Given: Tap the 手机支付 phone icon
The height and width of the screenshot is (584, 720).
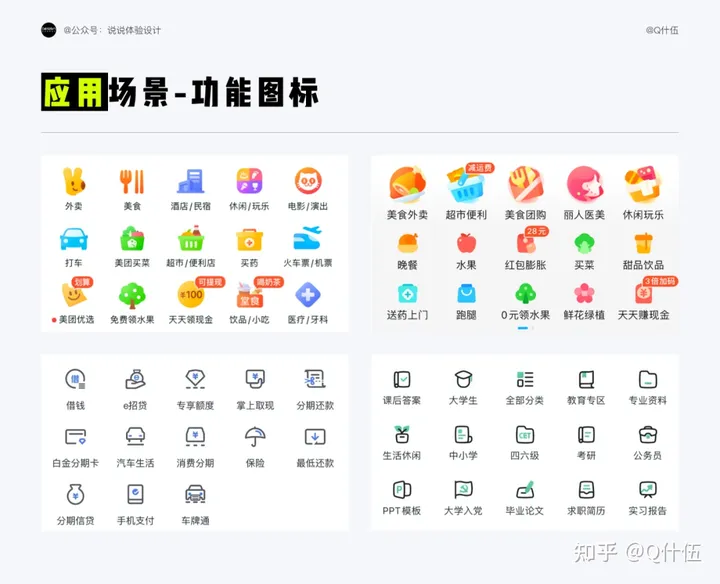Looking at the screenshot, I should coord(135,494).
